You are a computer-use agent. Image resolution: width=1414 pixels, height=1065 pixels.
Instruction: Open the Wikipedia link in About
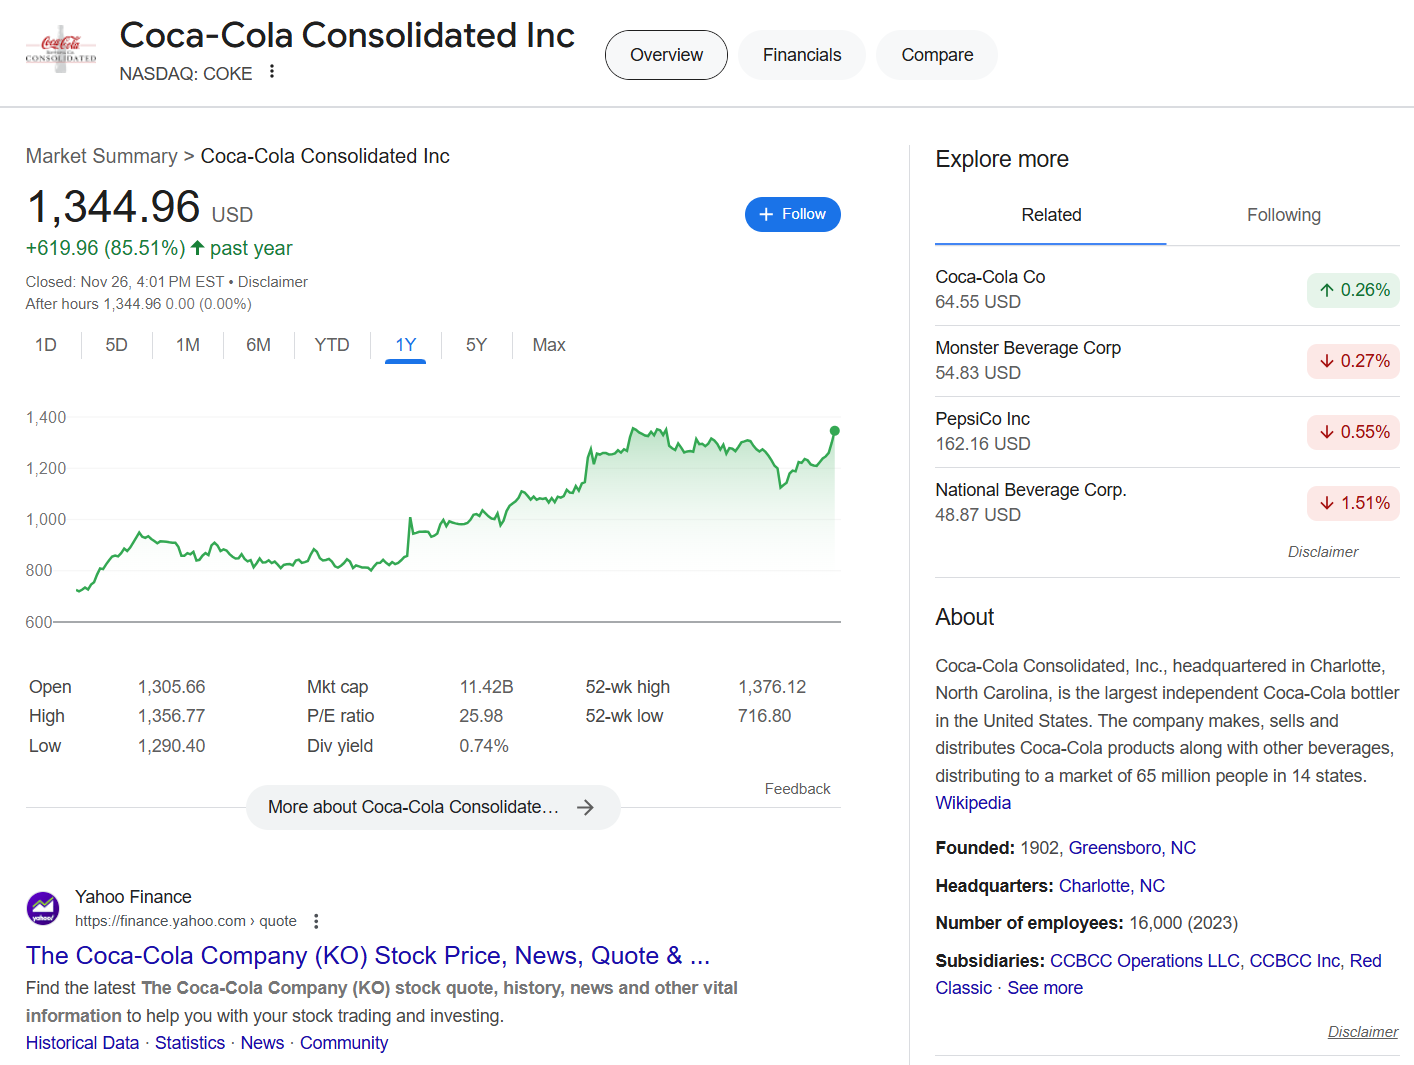[x=972, y=802]
